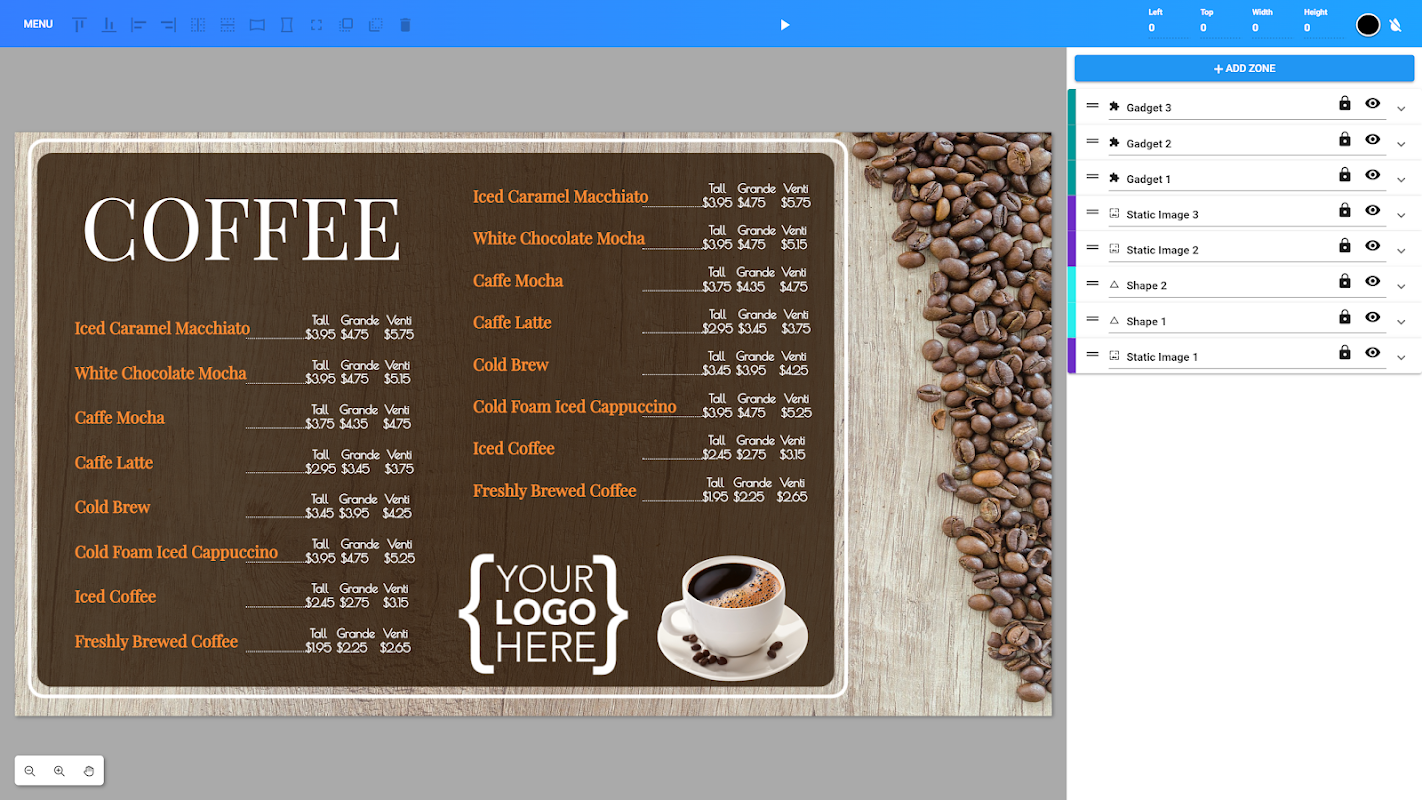Distribute zones vertically (dotted rows icon)
The width and height of the screenshot is (1422, 800).
point(228,24)
